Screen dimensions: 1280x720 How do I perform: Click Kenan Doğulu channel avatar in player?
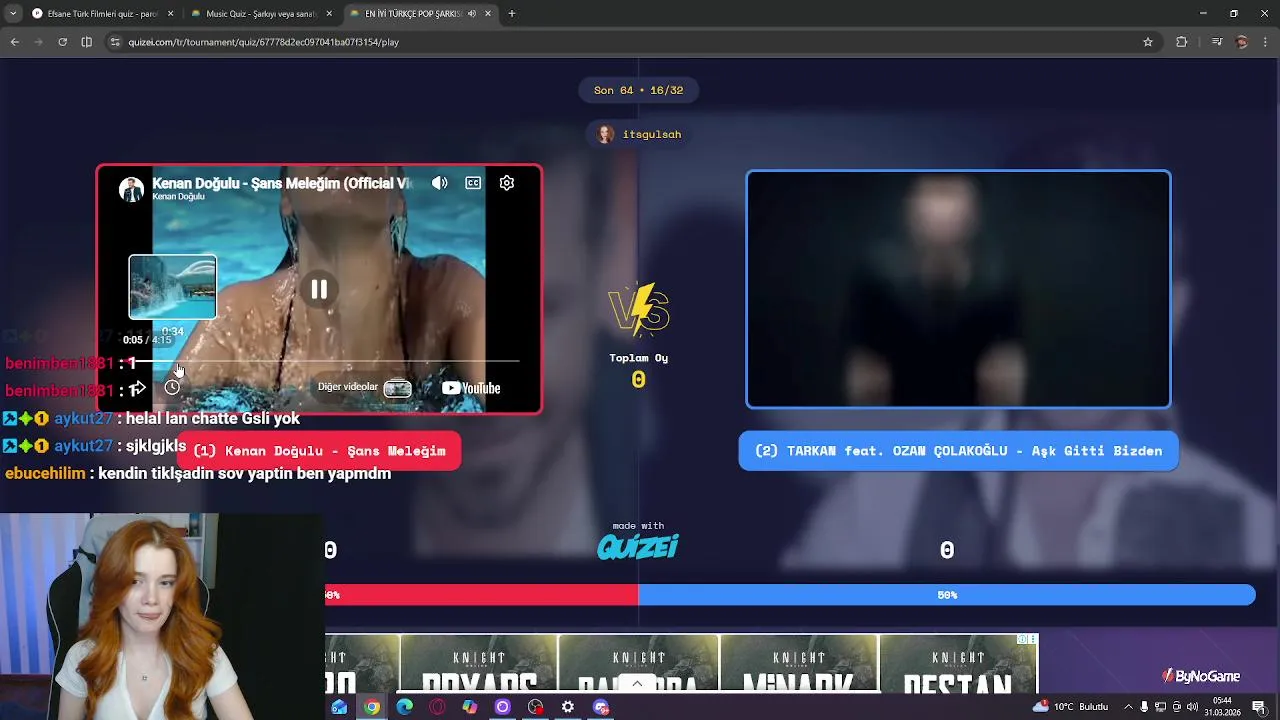click(x=131, y=189)
